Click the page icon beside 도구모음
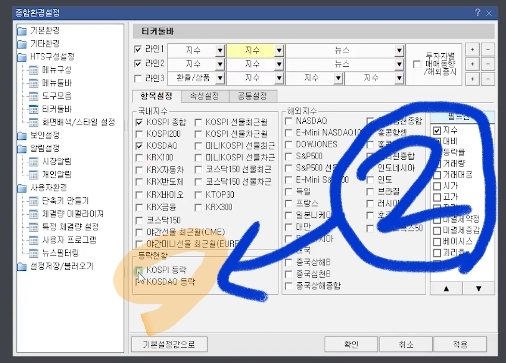This screenshot has width=506, height=363. click(x=34, y=96)
